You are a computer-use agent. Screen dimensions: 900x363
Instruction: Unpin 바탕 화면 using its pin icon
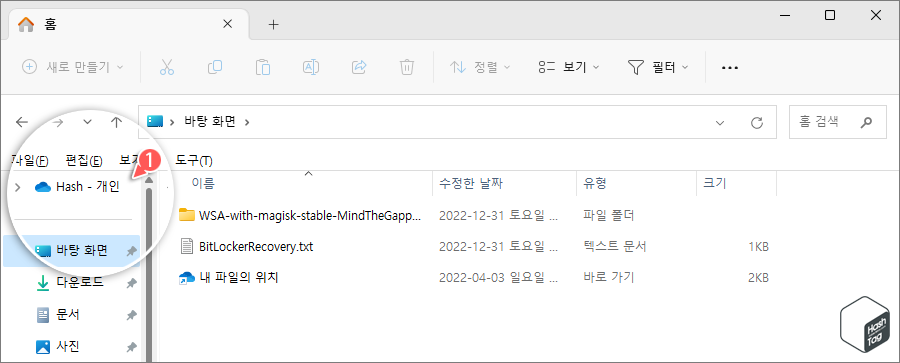pyautogui.click(x=131, y=251)
